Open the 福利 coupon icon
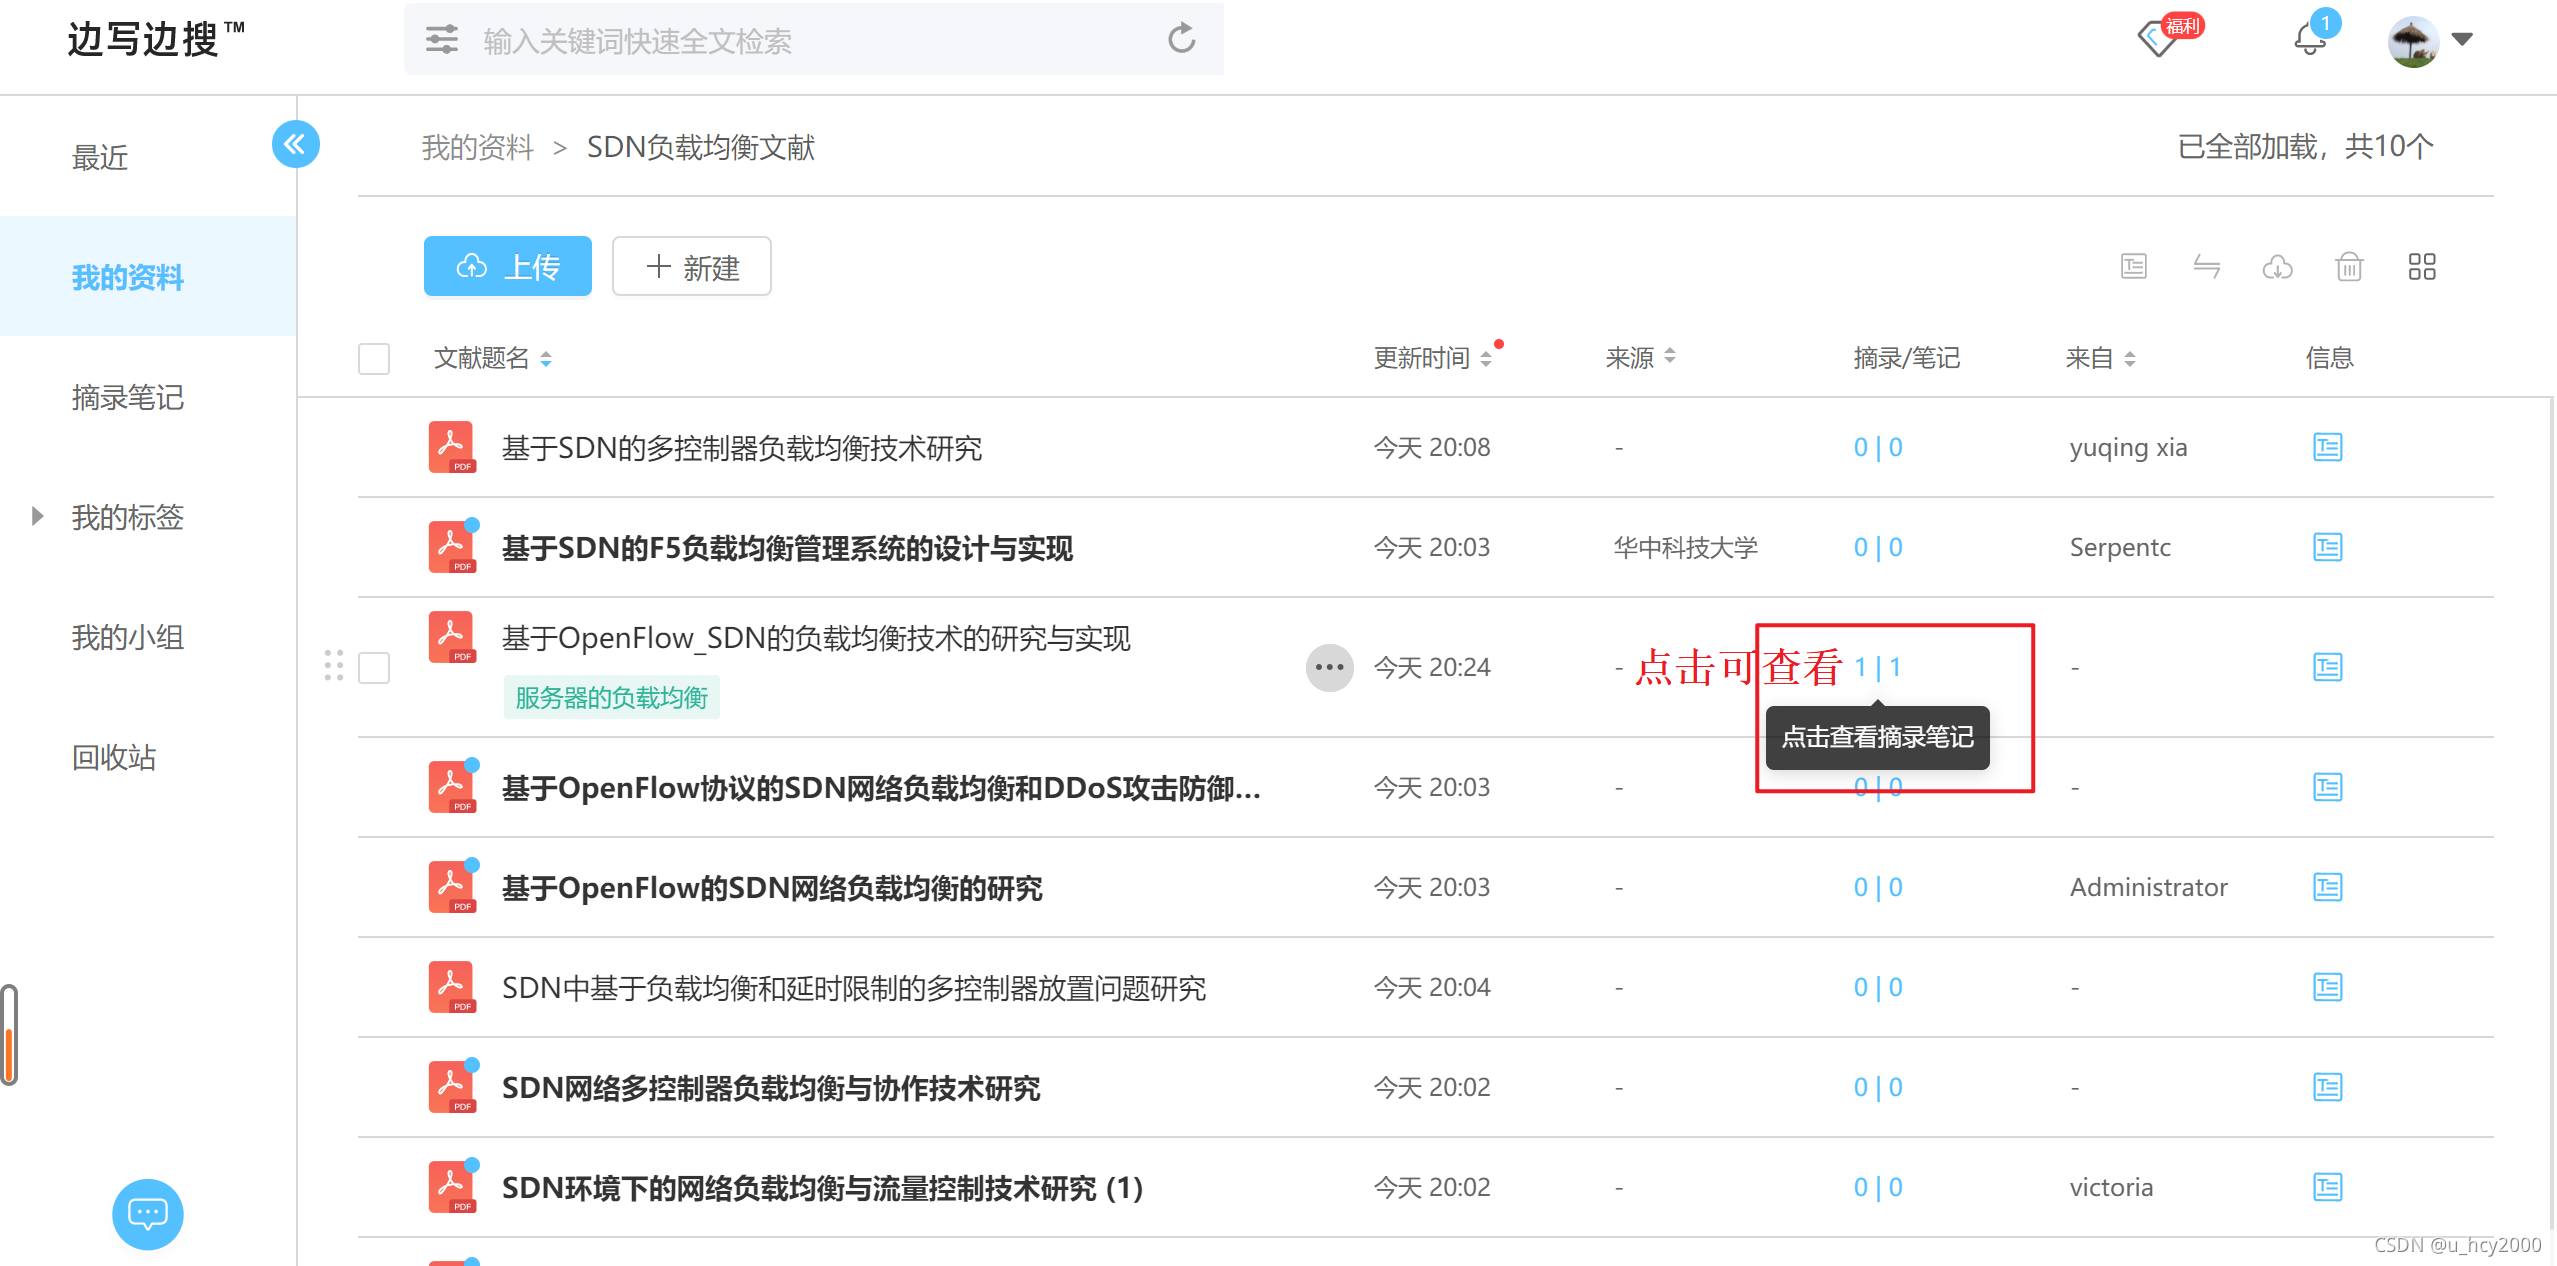This screenshot has width=2557, height=1266. coord(2168,36)
